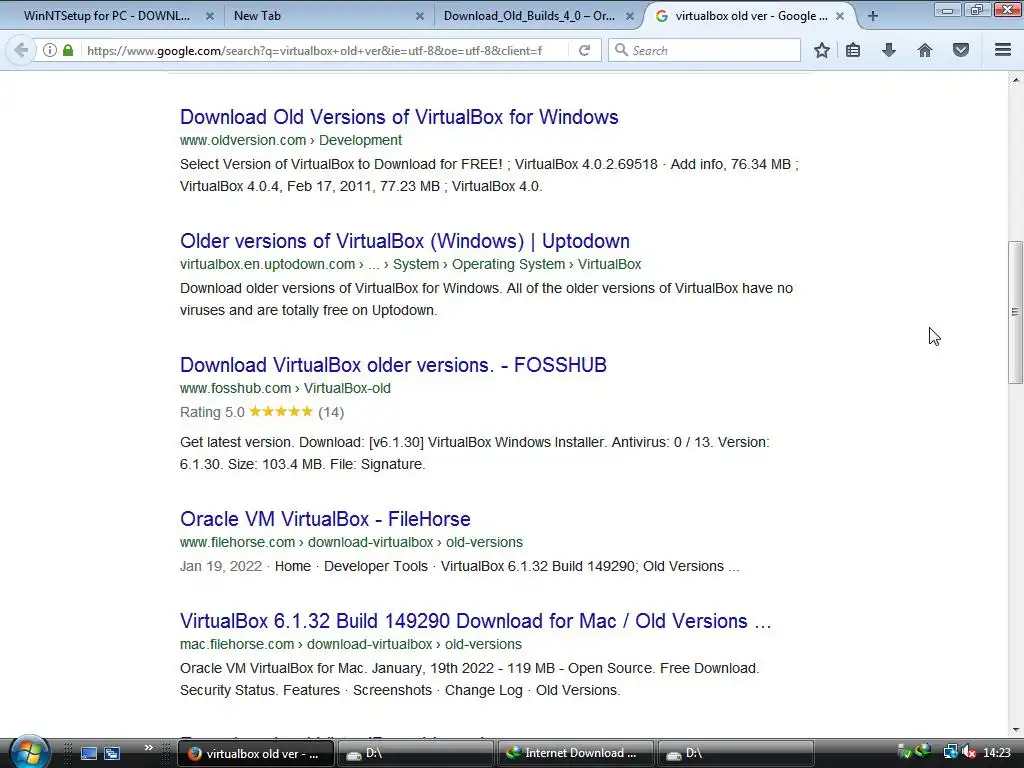Click the scrollbar down arrow

1015,730
